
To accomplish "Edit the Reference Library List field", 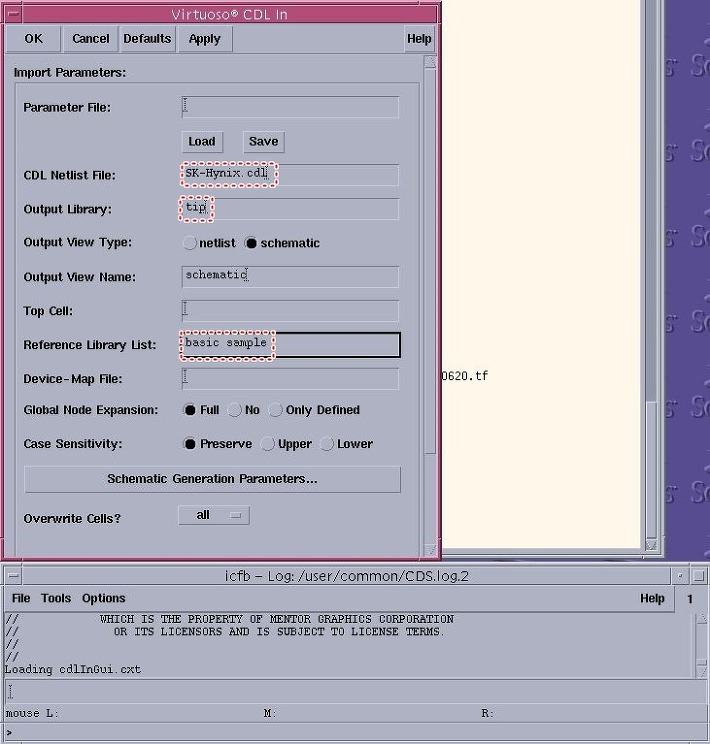I will click(290, 344).
